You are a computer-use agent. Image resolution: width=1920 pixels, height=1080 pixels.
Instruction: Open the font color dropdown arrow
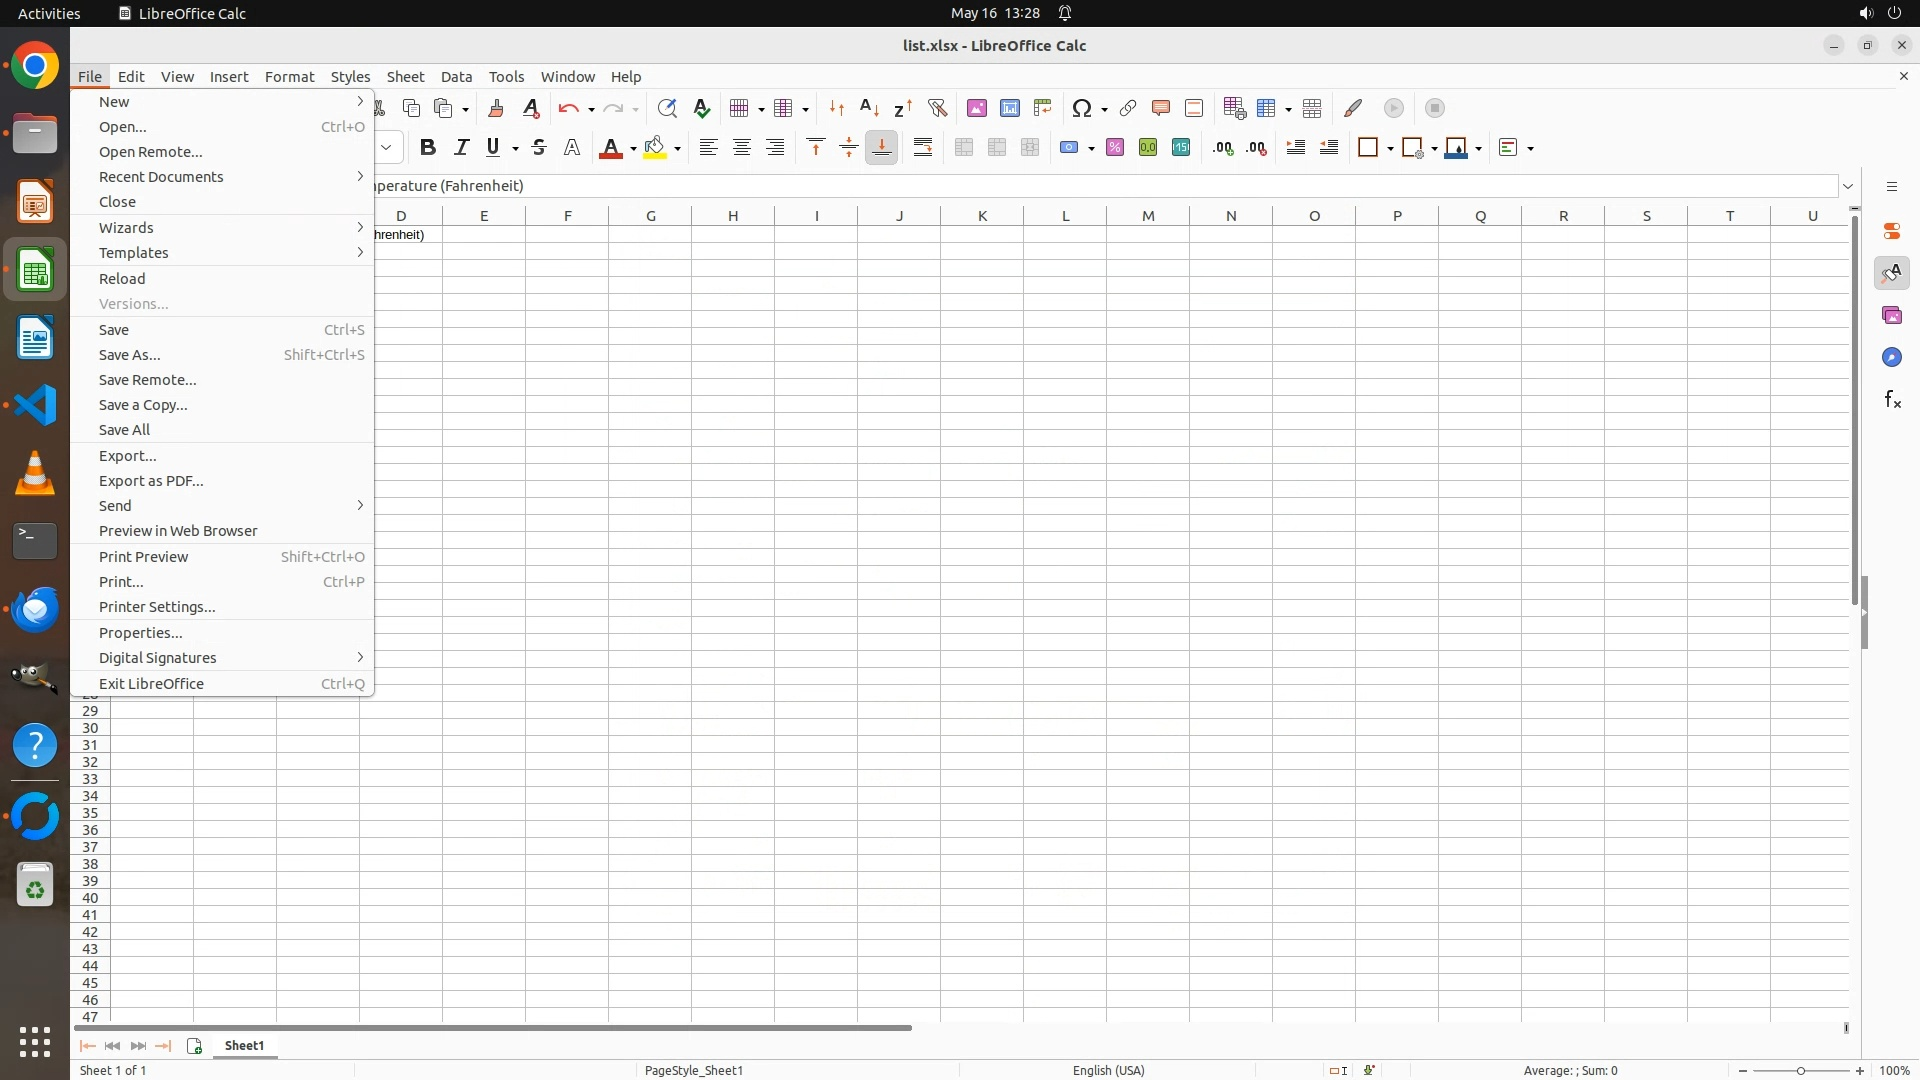pos(633,149)
